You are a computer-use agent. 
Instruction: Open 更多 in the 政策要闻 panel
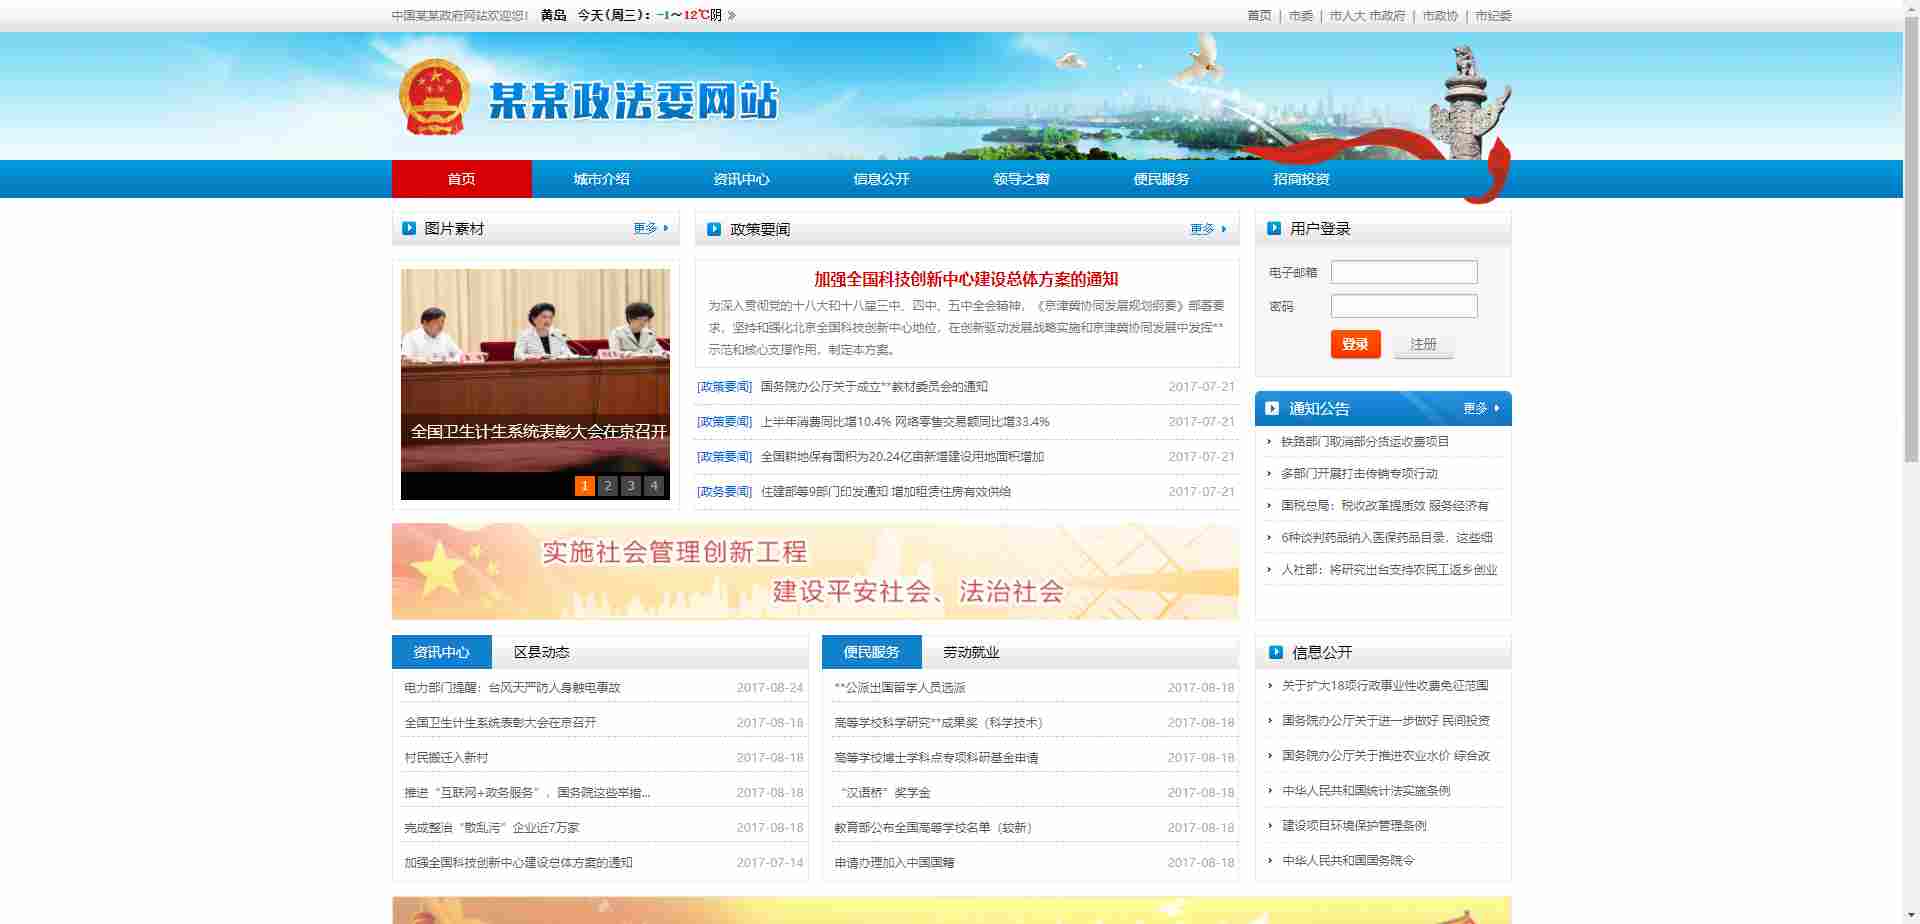(x=1208, y=229)
